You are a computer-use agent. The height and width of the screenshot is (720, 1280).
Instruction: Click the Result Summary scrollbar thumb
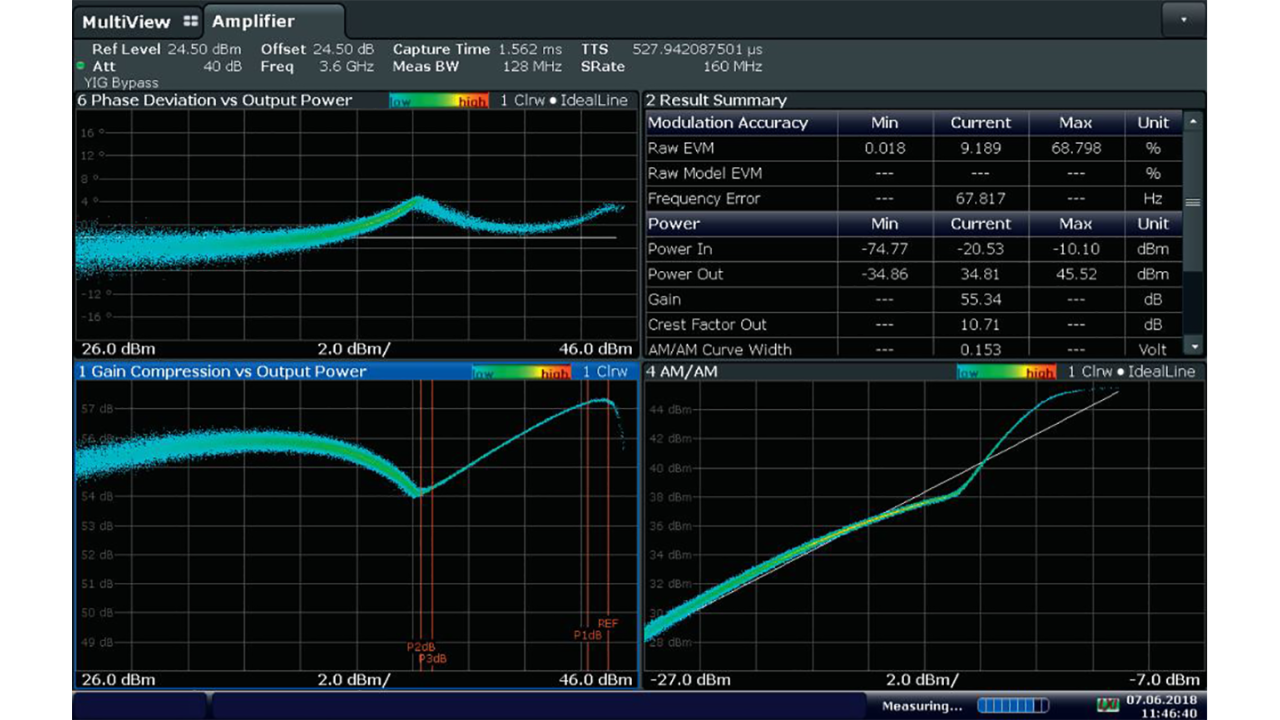[1192, 201]
